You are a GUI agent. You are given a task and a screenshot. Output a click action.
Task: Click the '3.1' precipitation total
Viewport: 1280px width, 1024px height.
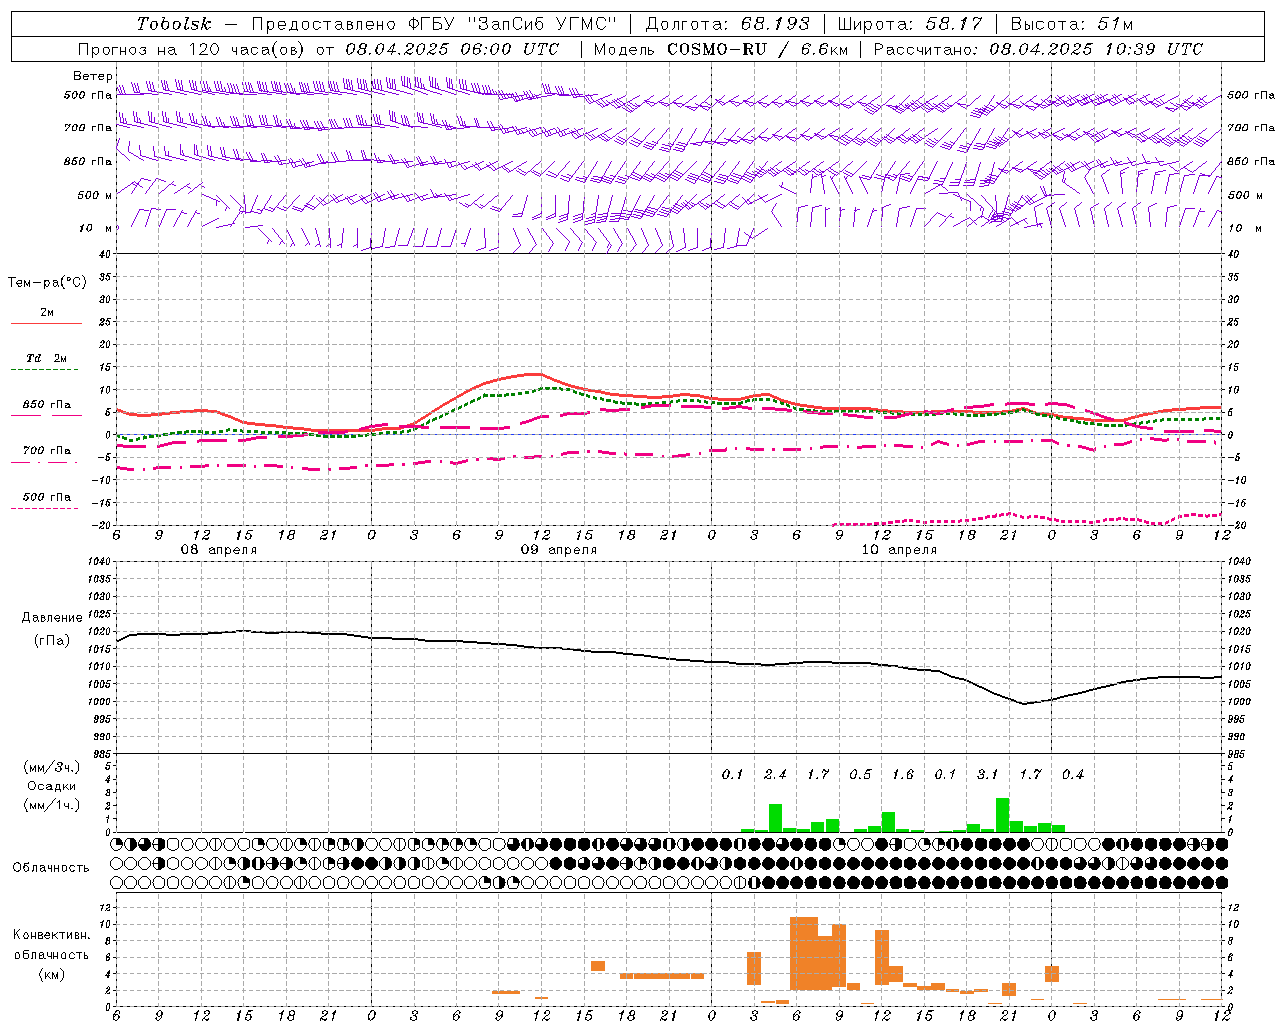988,774
